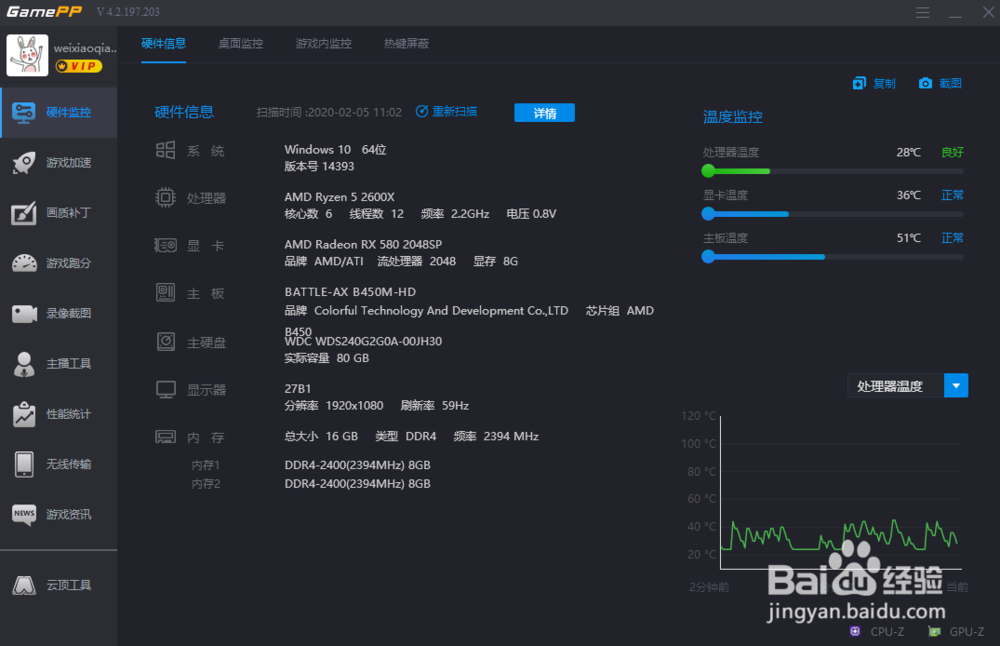Image resolution: width=1000 pixels, height=646 pixels.
Task: Switch to 热键屏蔽 tab
Action: point(406,43)
